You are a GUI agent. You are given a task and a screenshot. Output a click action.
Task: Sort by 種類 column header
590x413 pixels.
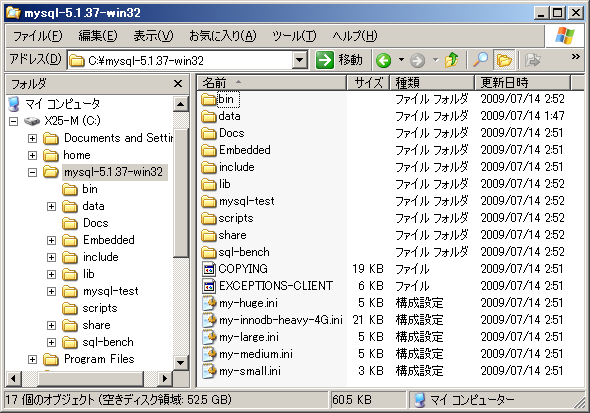(432, 82)
